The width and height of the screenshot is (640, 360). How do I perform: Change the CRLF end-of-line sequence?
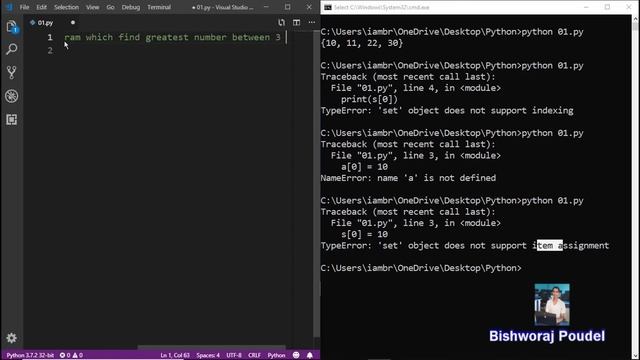coord(254,355)
